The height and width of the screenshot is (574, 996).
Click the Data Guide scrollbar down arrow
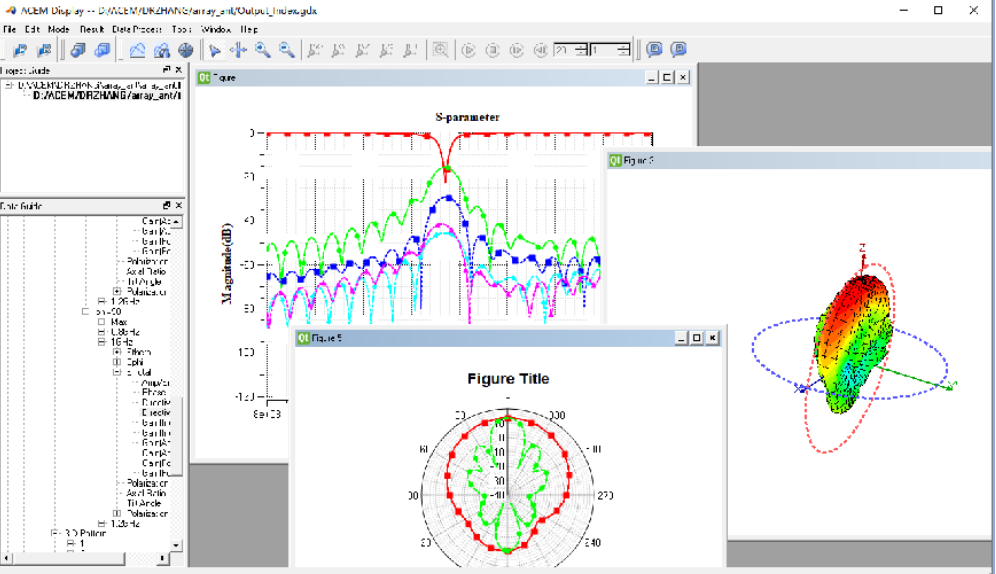click(x=178, y=545)
